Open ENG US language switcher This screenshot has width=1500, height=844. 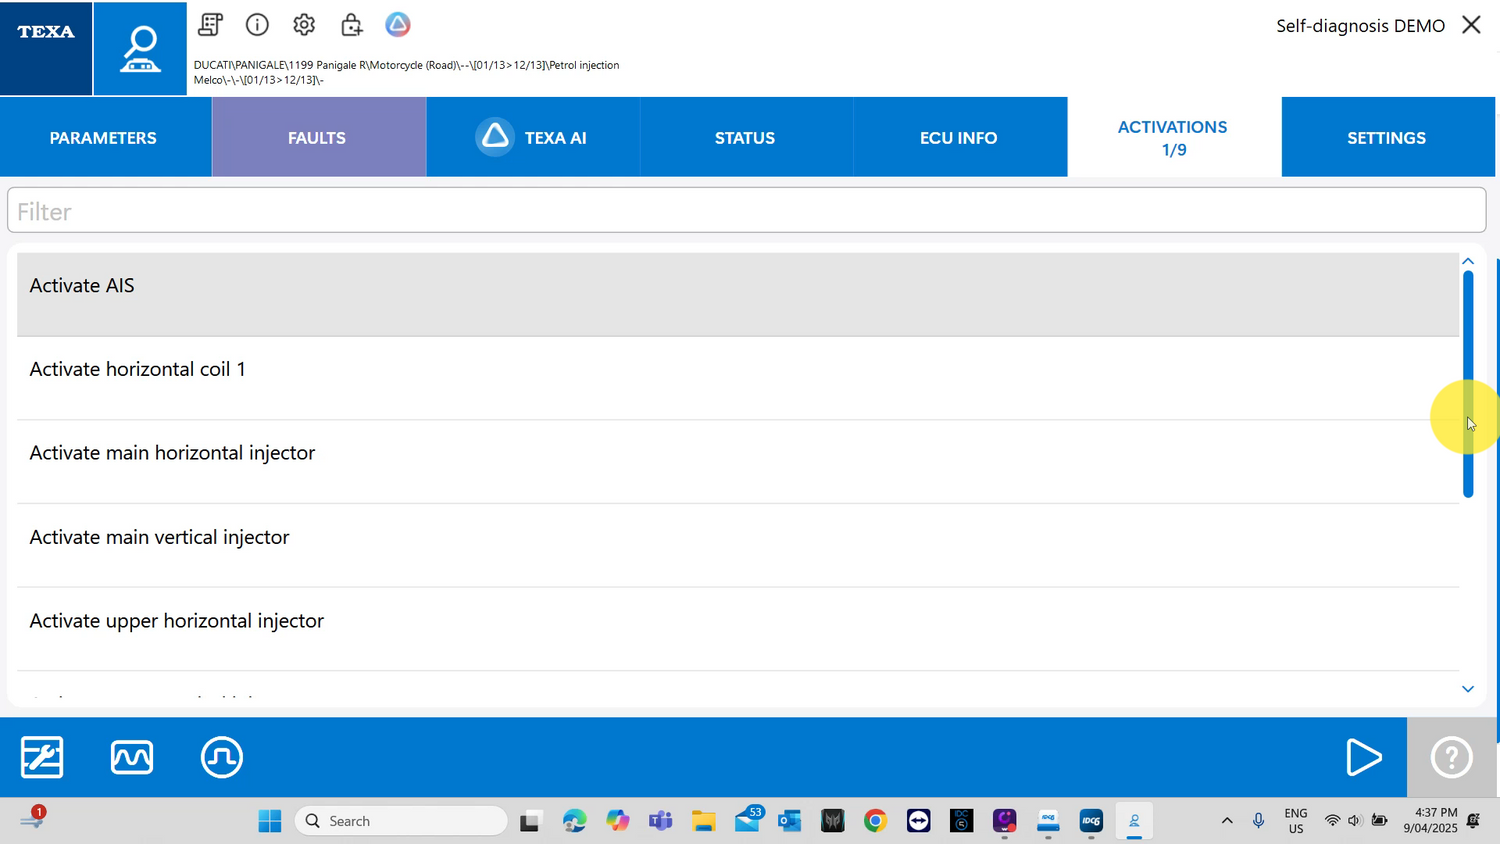1296,821
